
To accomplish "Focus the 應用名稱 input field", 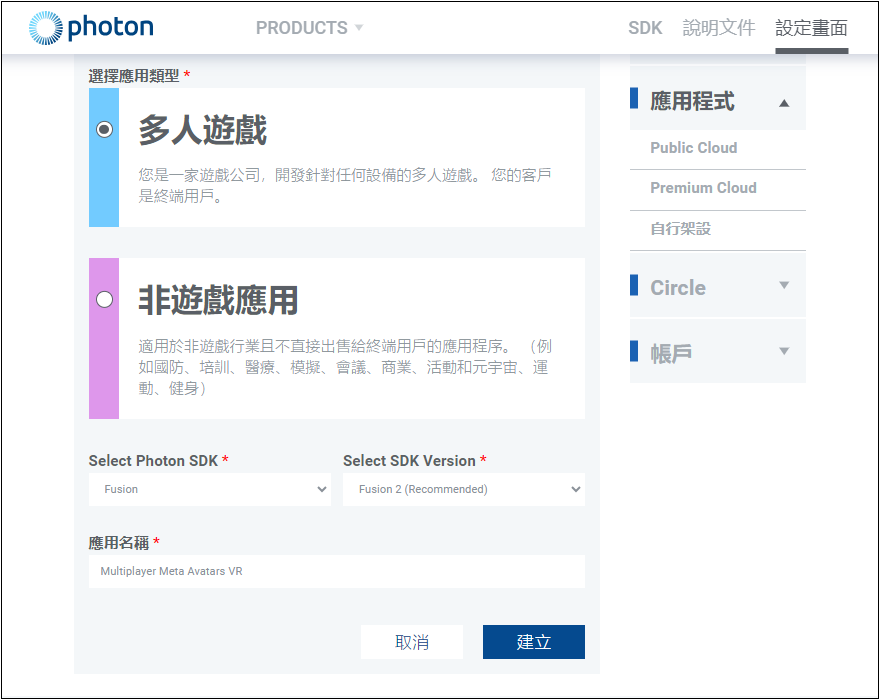I will pos(337,571).
